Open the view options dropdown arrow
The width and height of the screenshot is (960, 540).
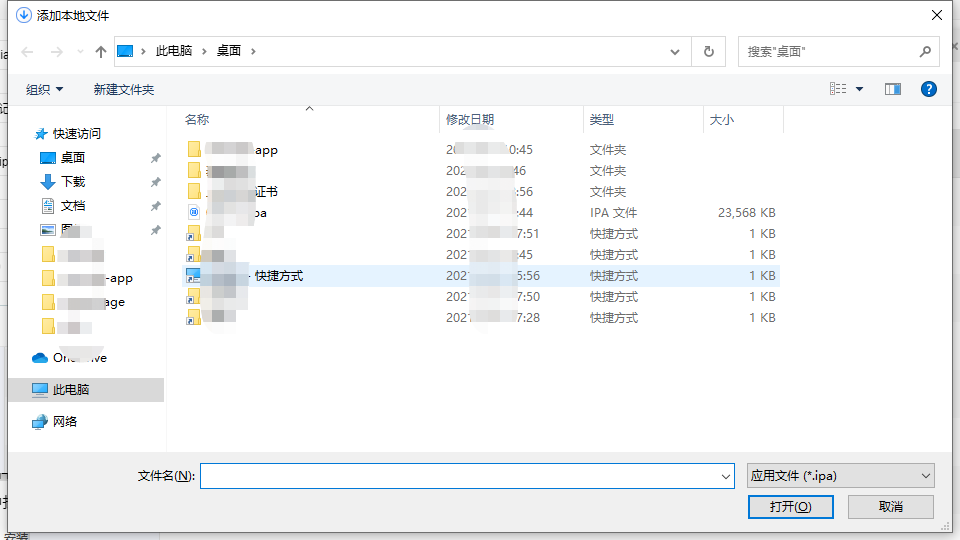tap(859, 89)
